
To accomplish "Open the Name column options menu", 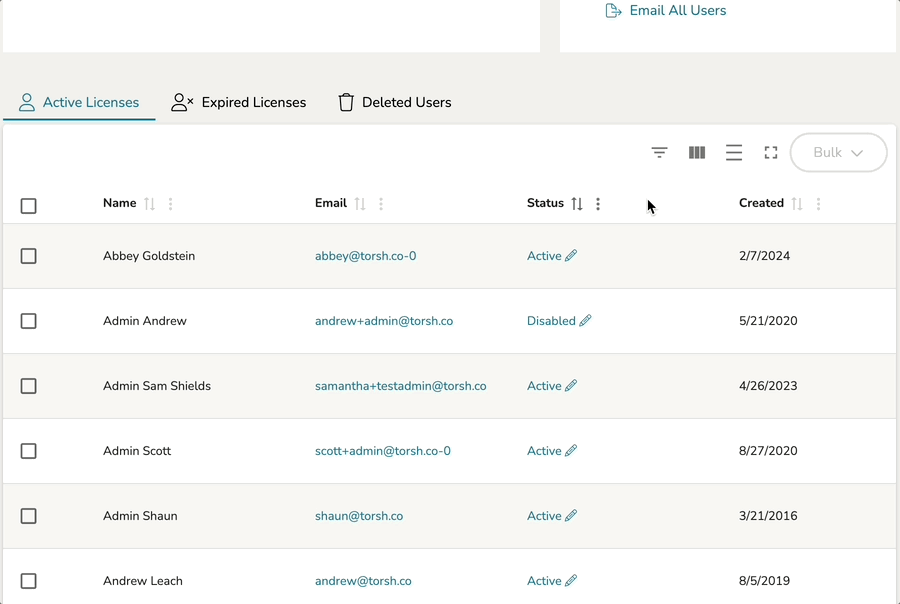I will 171,204.
